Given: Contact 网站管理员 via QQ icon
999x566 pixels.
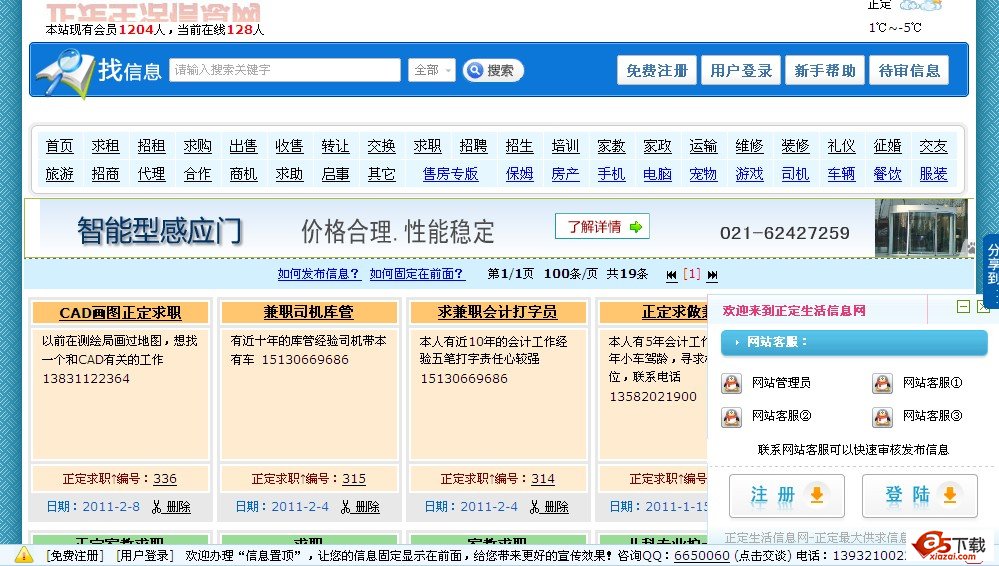Looking at the screenshot, I should [731, 383].
